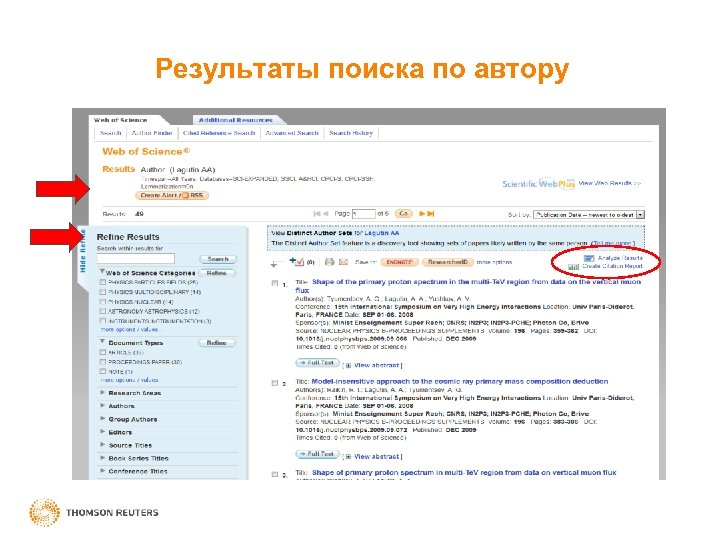The height and width of the screenshot is (540, 720).
Task: Go to next results page arrow
Action: point(422,214)
